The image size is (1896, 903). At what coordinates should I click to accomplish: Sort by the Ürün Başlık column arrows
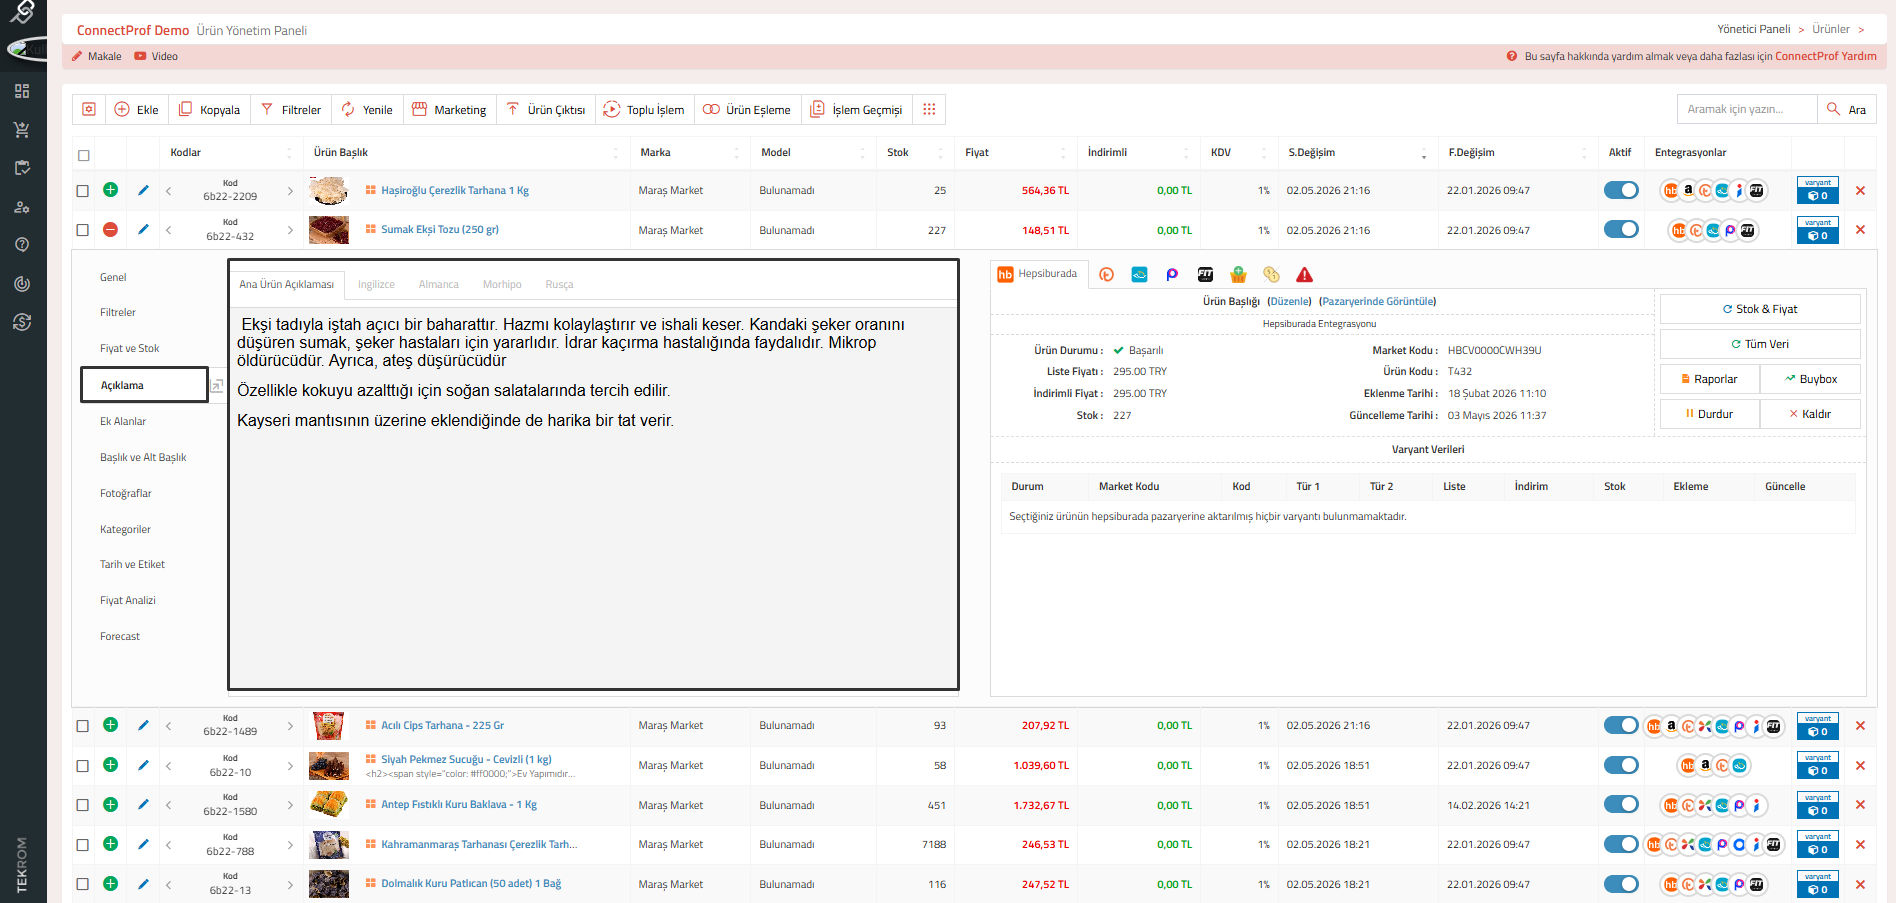(x=616, y=153)
